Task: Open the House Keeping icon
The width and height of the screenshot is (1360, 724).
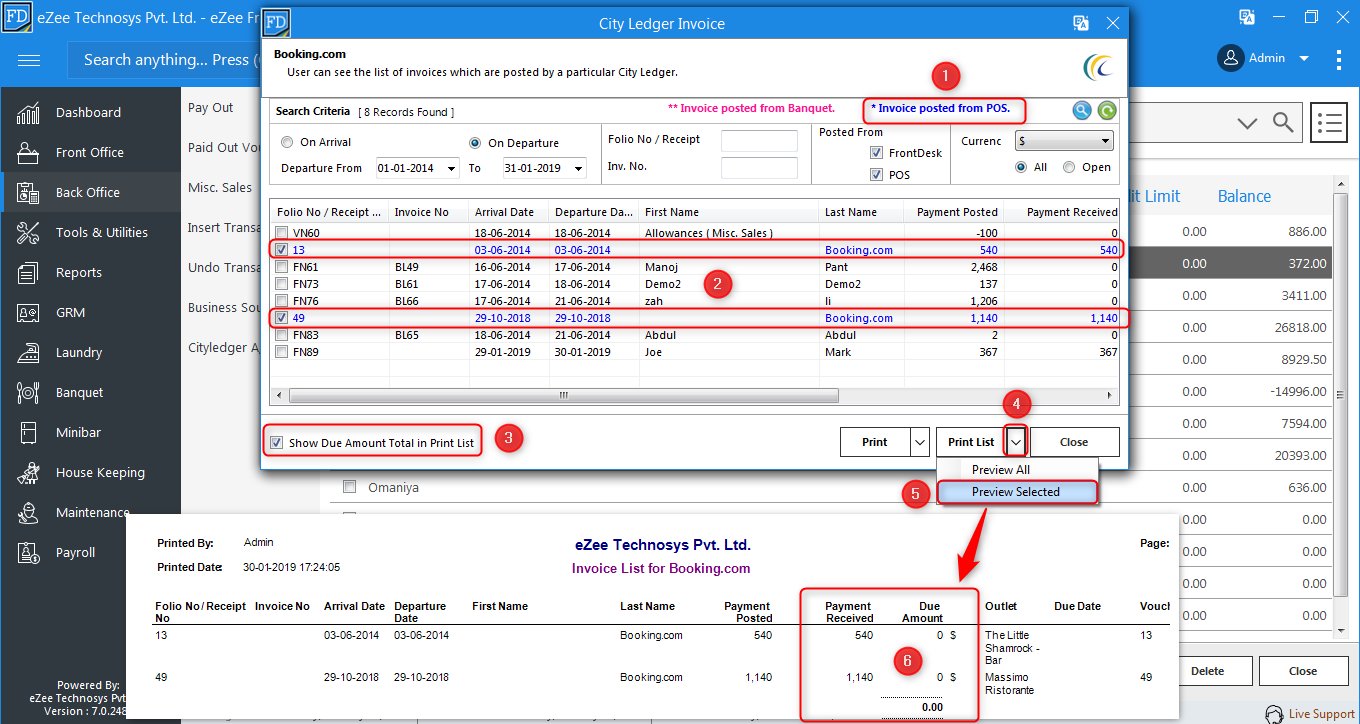Action: (x=28, y=473)
